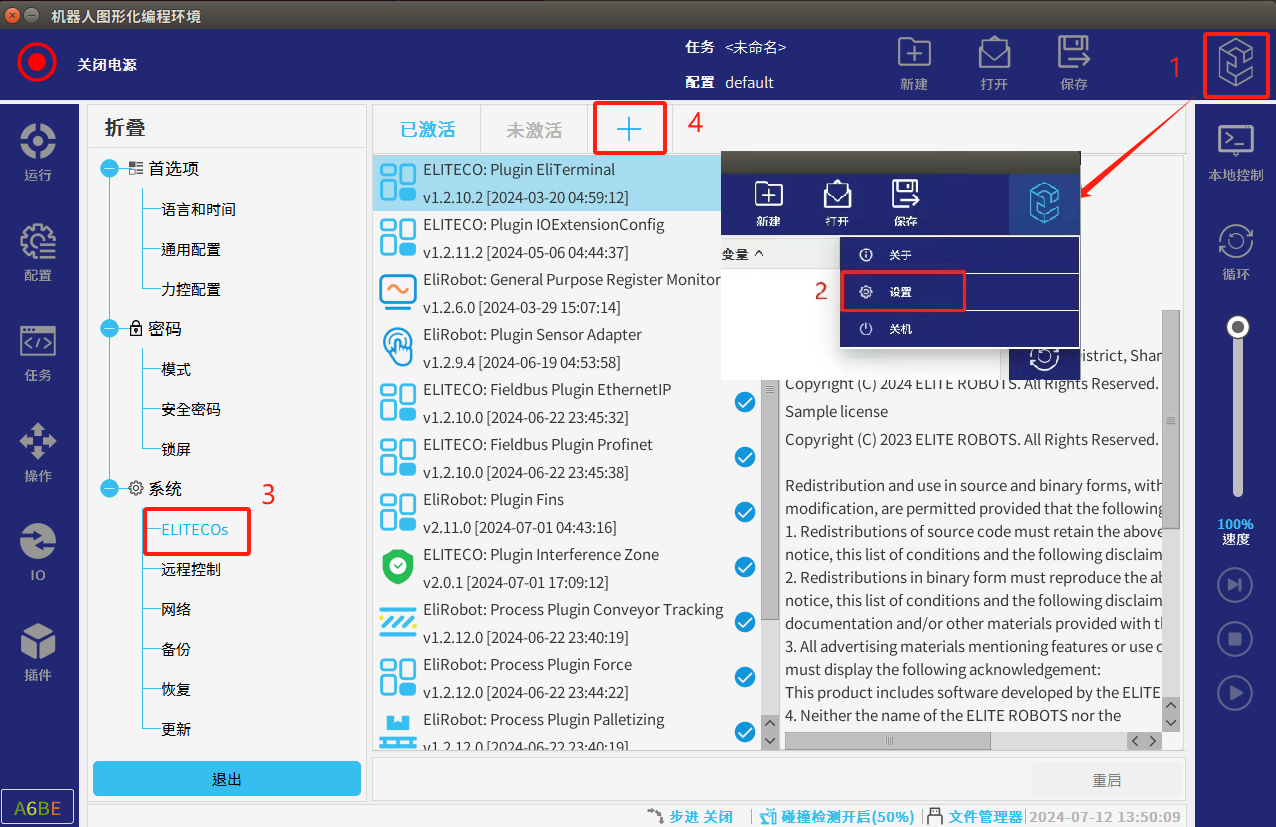Screen dimensions: 1276x827
Task: Toggle checkmark for Plugin Interference Zone
Action: (x=745, y=567)
